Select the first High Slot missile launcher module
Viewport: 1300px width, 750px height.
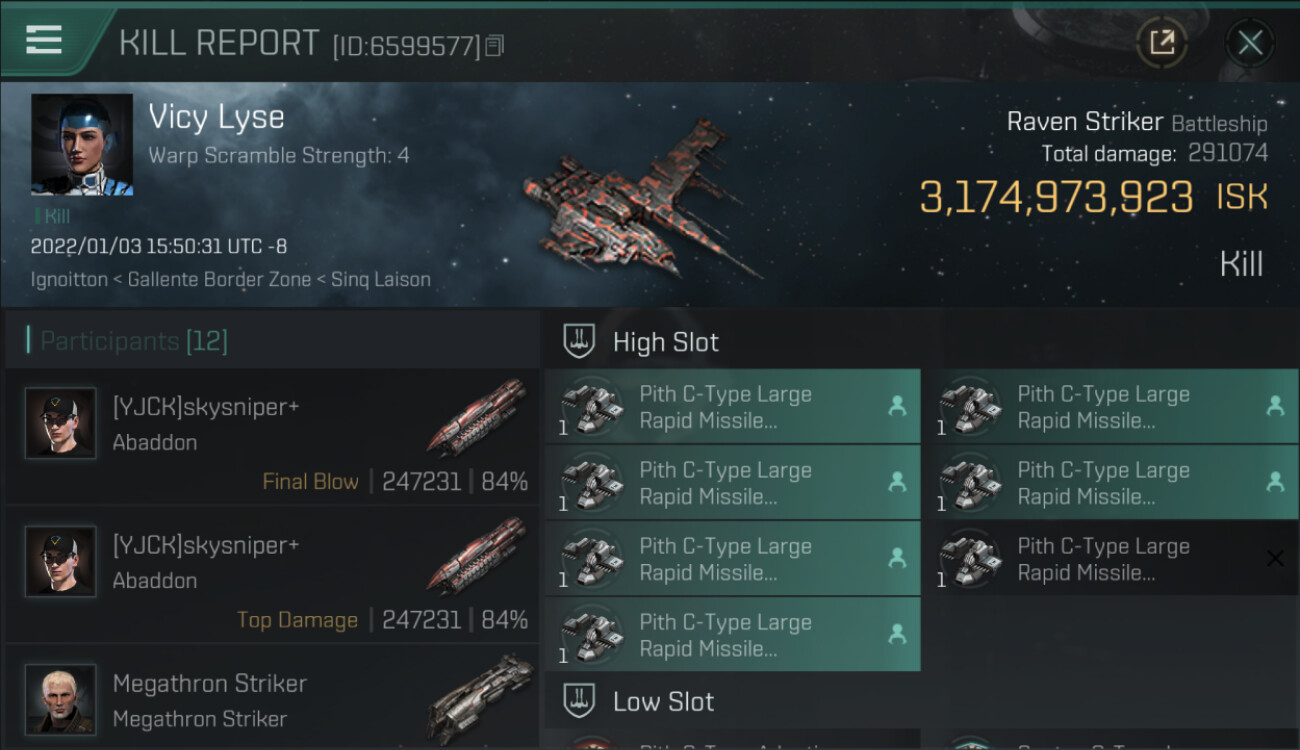pyautogui.click(x=731, y=407)
